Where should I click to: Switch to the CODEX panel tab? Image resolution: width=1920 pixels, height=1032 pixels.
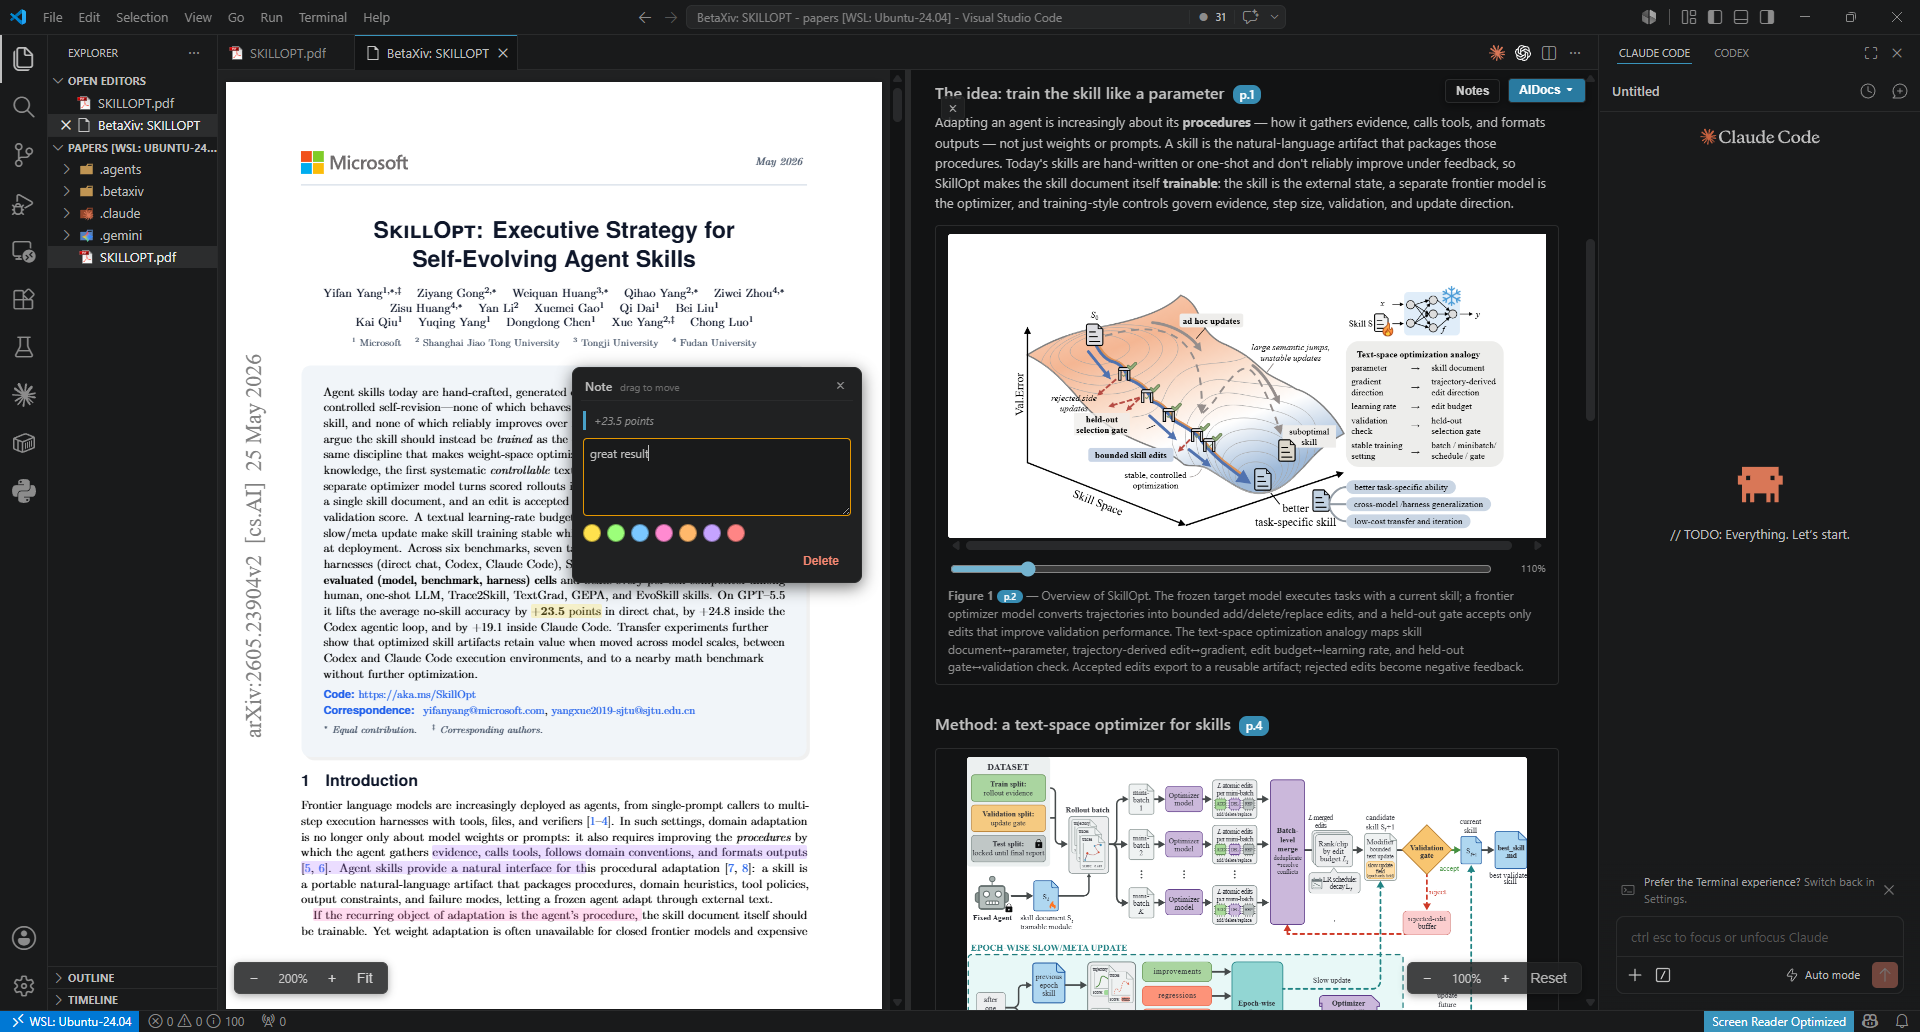point(1731,53)
